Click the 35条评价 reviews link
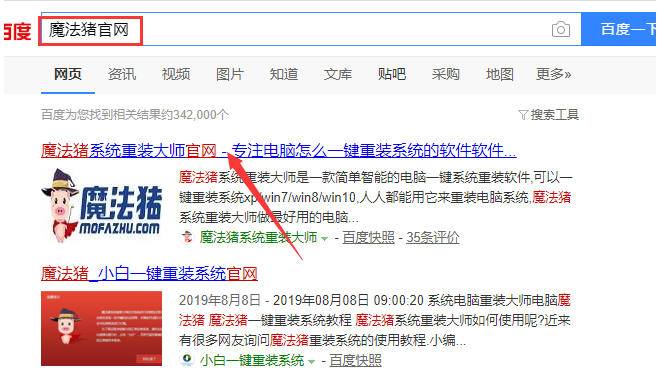 point(433,237)
